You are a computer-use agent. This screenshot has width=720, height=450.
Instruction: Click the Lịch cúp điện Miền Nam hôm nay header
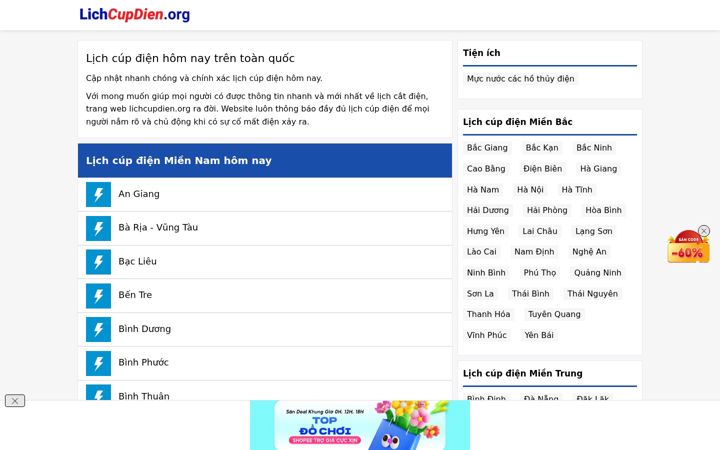pos(265,160)
